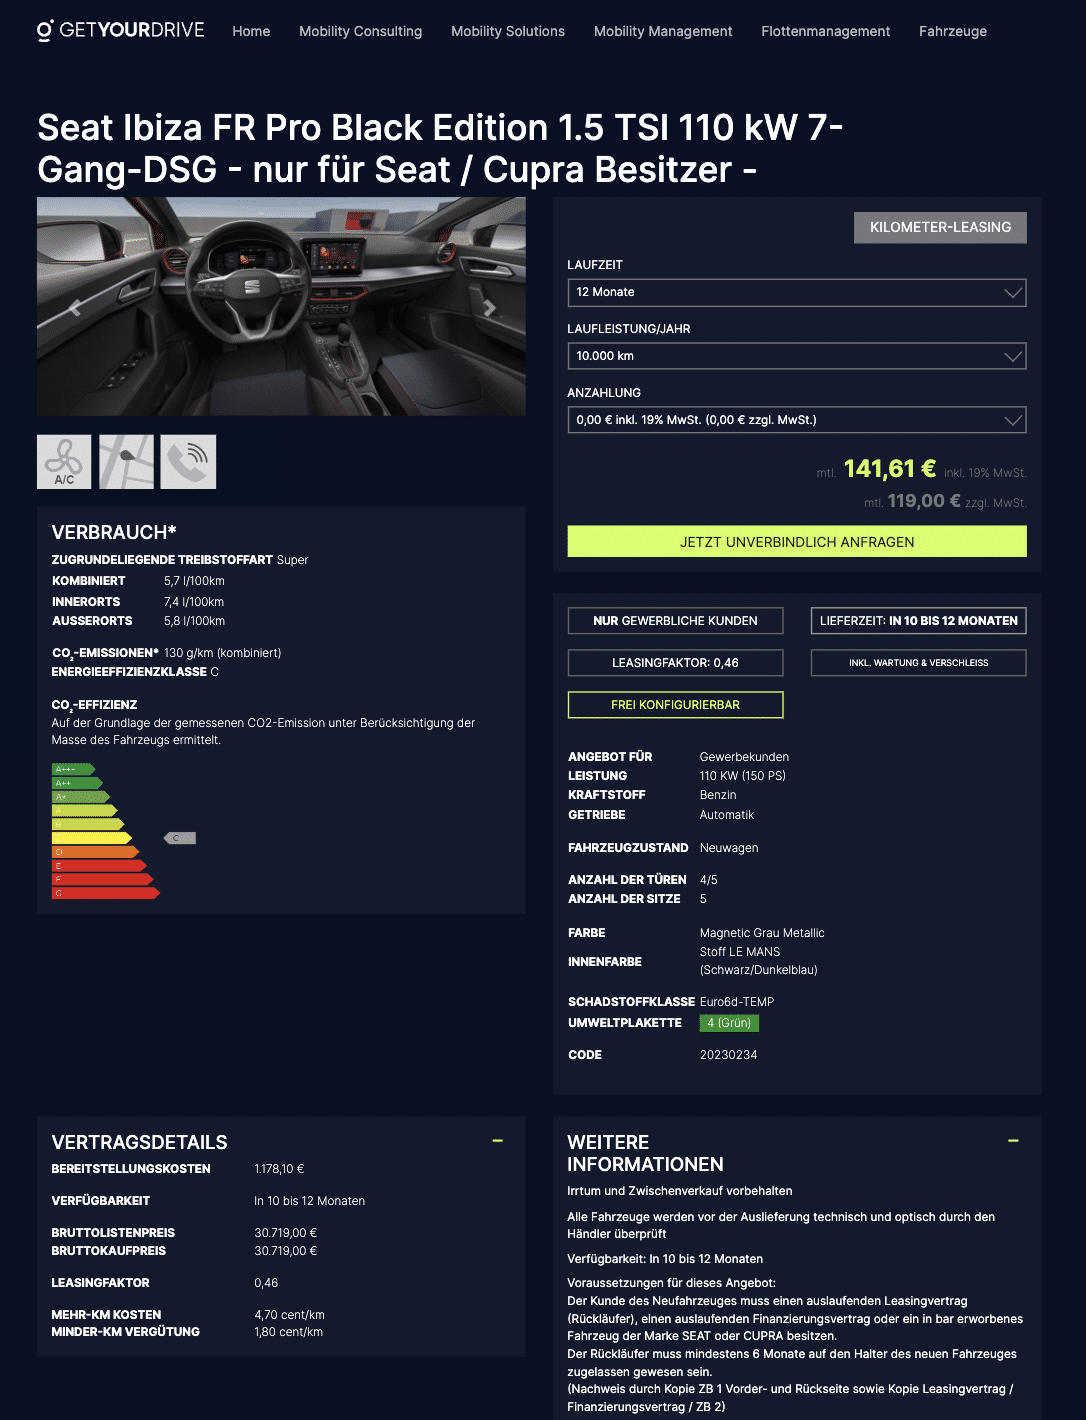This screenshot has height=1420, width=1086.
Task: Click the Nur gewerbliche Kunden badge
Action: (675, 621)
